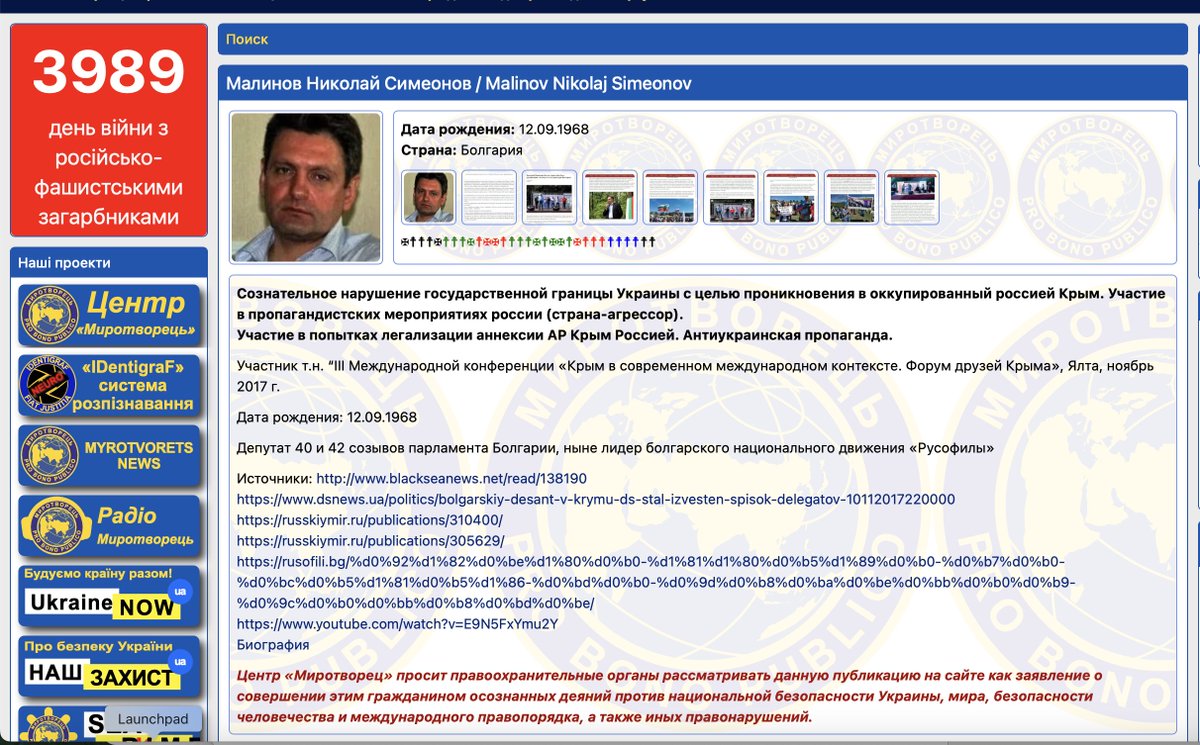The width and height of the screenshot is (1200, 745).
Task: Open the Поиск search link
Action: point(247,39)
